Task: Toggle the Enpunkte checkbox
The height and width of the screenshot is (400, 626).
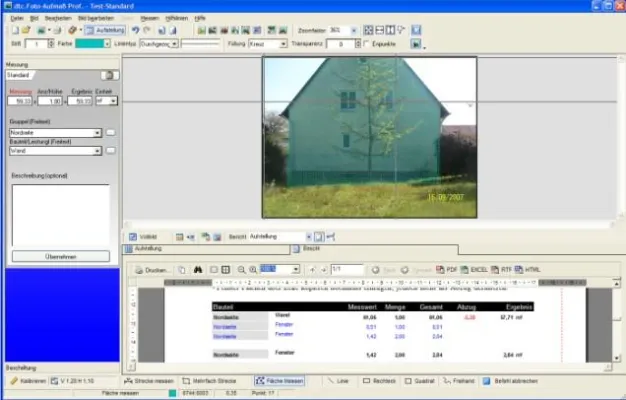Action: 366,44
